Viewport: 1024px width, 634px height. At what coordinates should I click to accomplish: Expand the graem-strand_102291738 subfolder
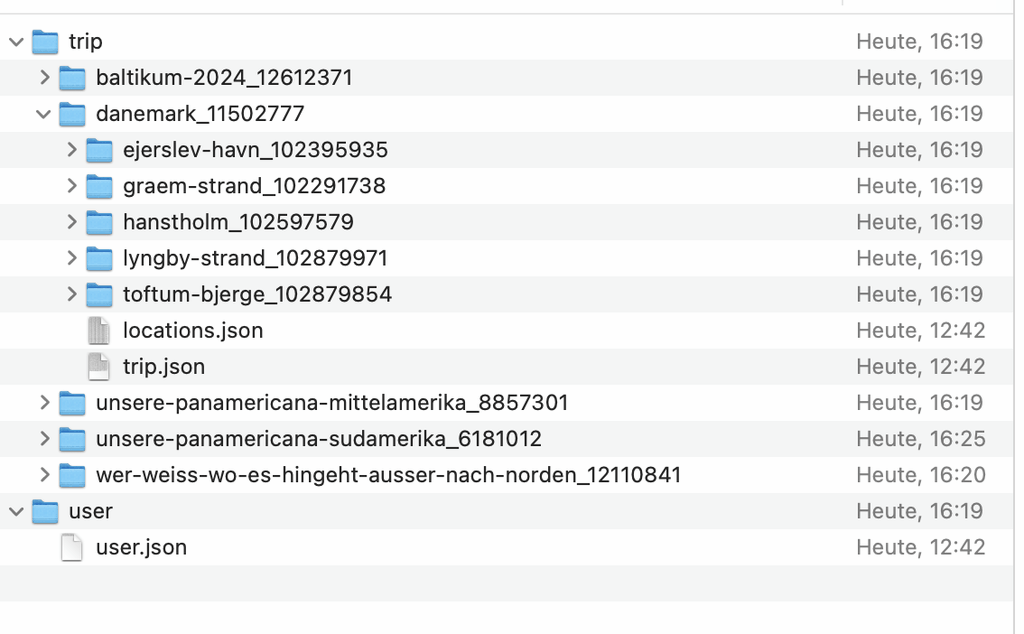click(x=72, y=186)
